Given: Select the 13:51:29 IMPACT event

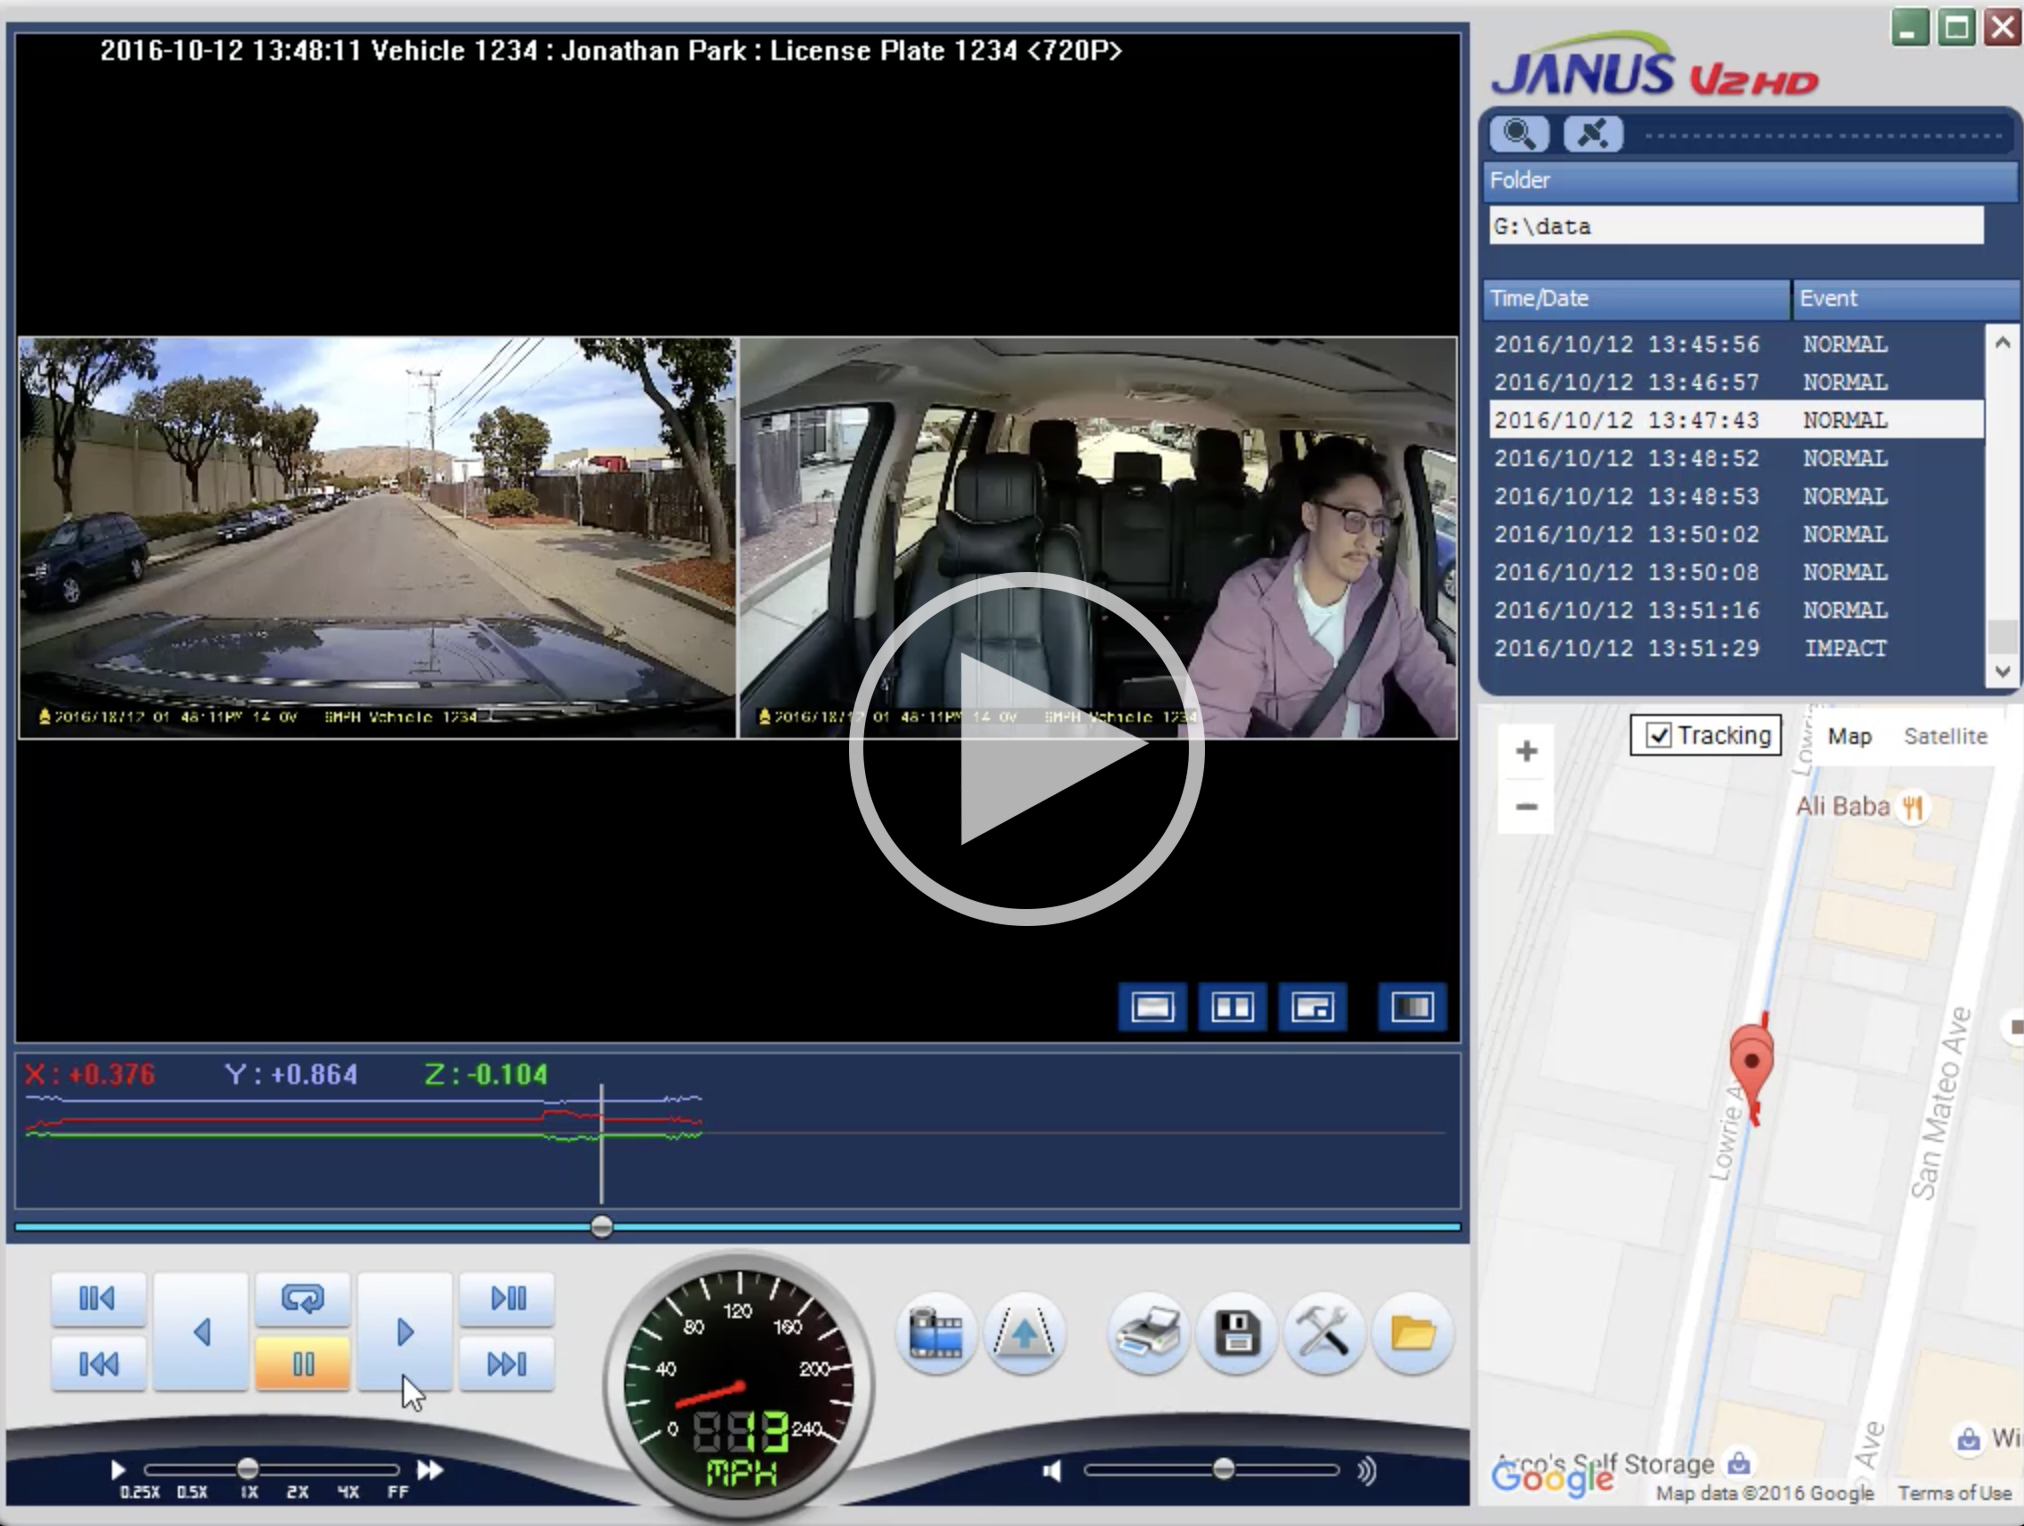Looking at the screenshot, I should (x=1736, y=648).
